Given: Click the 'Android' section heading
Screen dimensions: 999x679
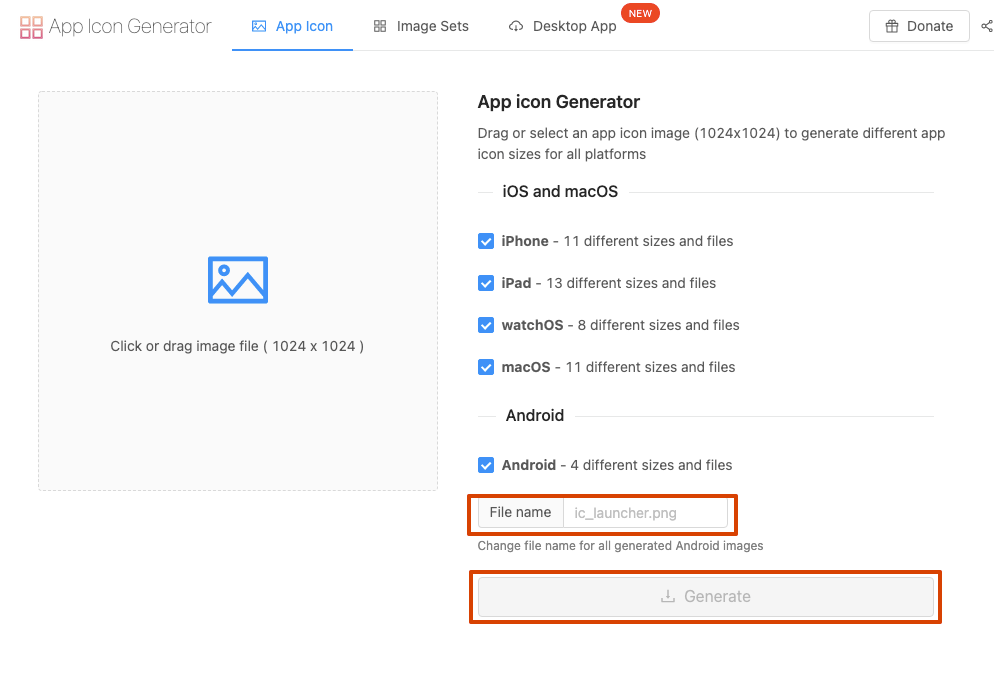Looking at the screenshot, I should [x=535, y=416].
